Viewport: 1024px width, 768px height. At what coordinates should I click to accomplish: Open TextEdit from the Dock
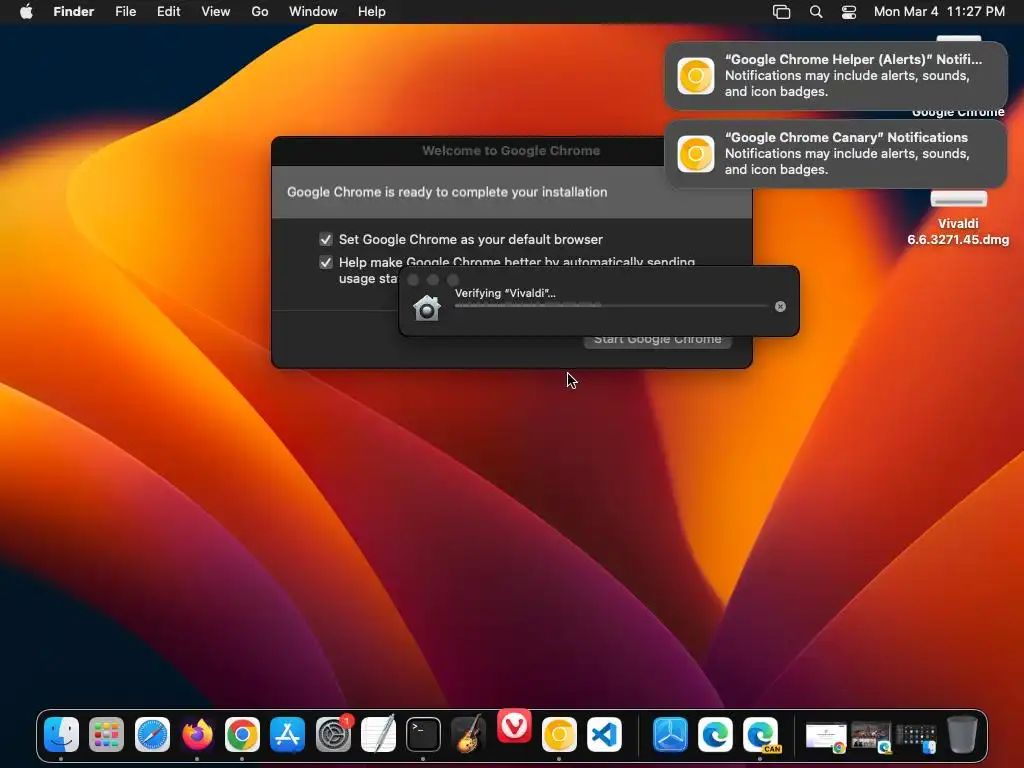coord(378,735)
